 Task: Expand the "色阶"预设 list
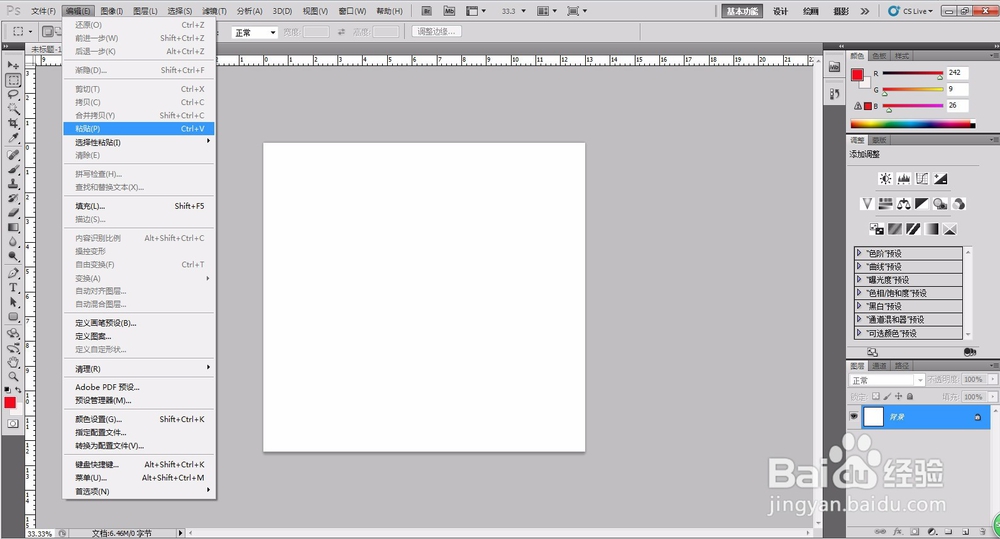pos(859,253)
